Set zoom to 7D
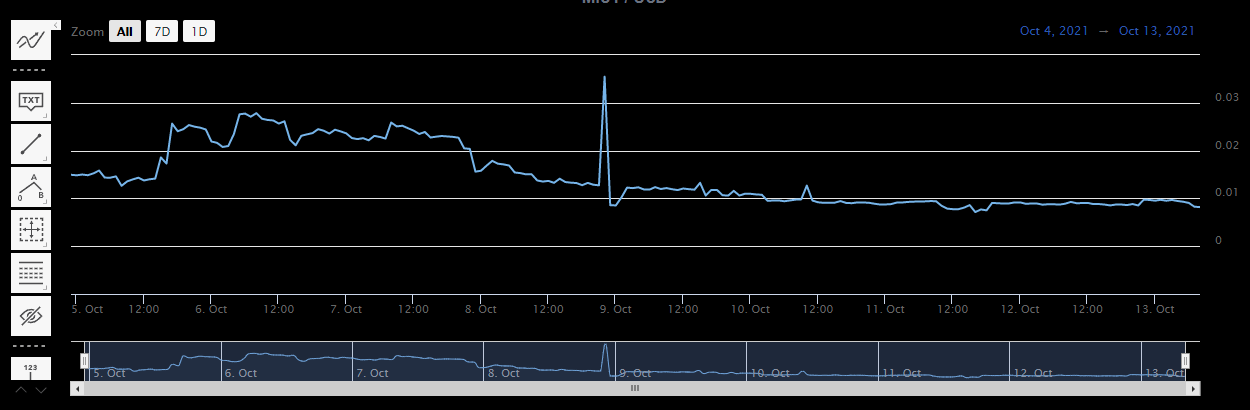This screenshot has height=410, width=1250. tap(161, 32)
